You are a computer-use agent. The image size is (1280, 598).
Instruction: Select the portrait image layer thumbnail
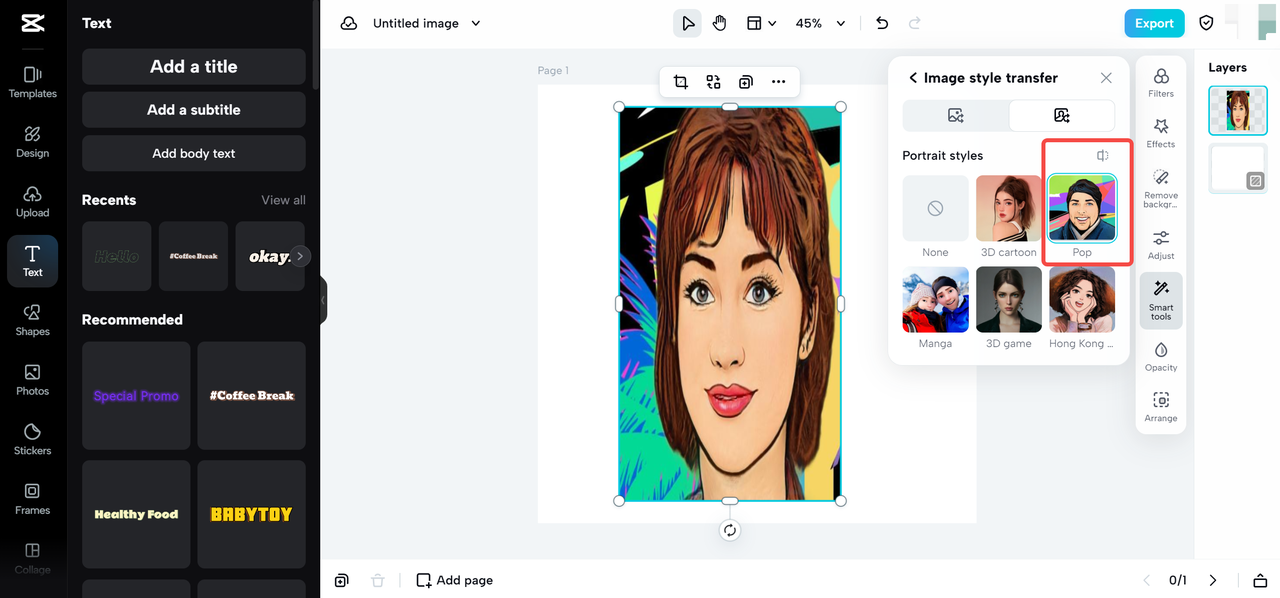click(x=1238, y=110)
